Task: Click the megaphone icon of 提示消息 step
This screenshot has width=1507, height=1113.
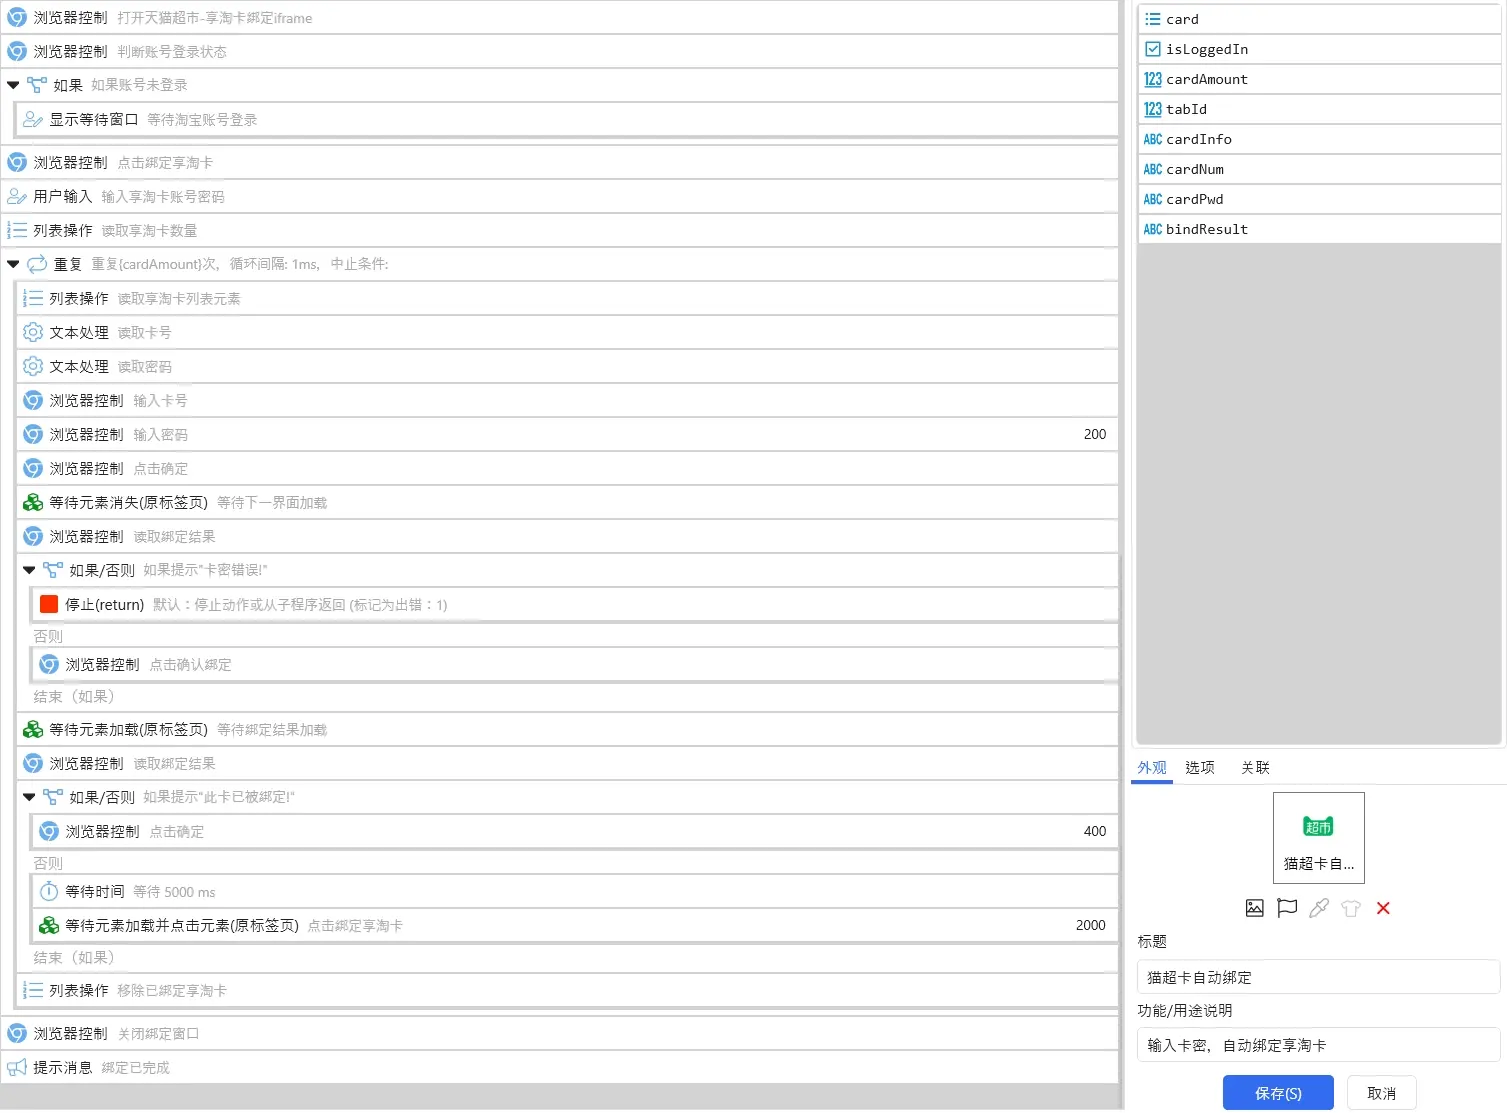Action: click(17, 1067)
